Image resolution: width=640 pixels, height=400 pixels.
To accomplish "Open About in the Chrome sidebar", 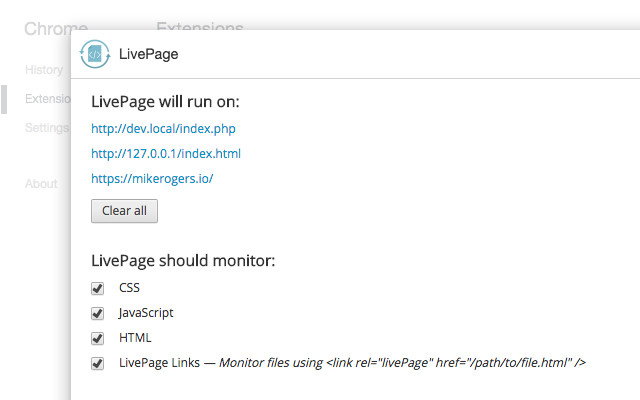I will (41, 184).
